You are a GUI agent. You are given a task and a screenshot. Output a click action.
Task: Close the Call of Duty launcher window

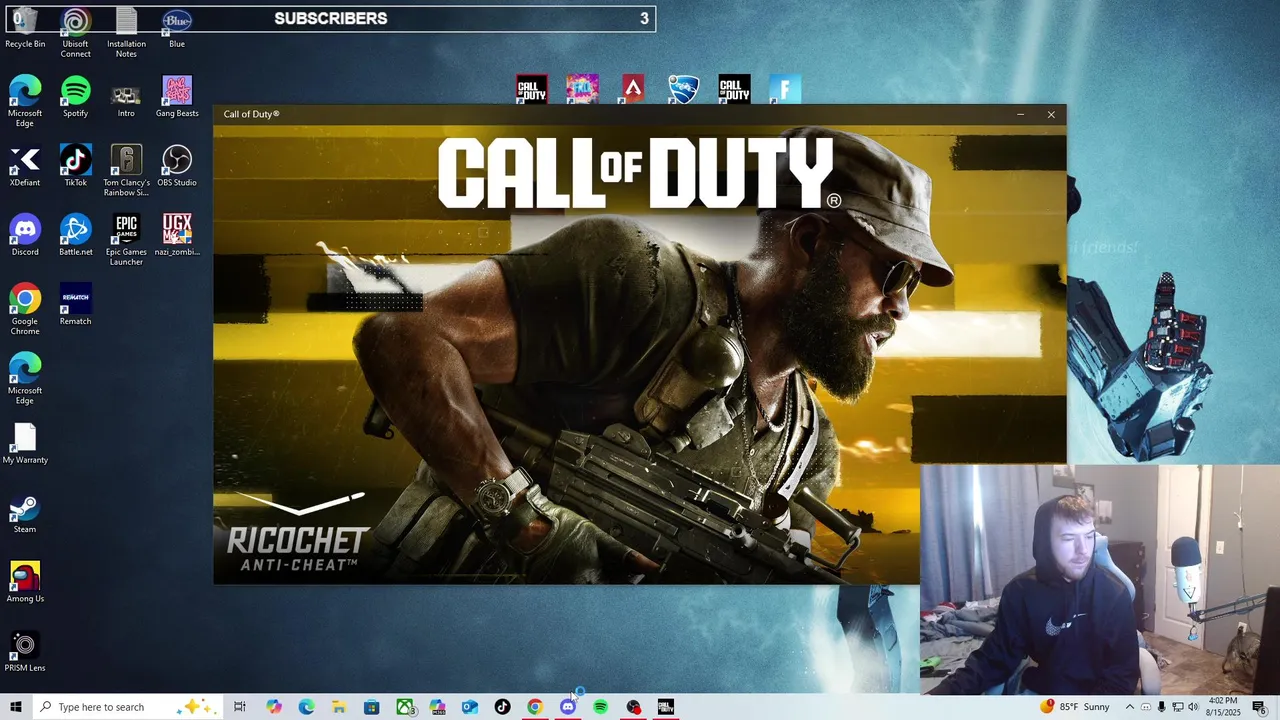pyautogui.click(x=1051, y=114)
